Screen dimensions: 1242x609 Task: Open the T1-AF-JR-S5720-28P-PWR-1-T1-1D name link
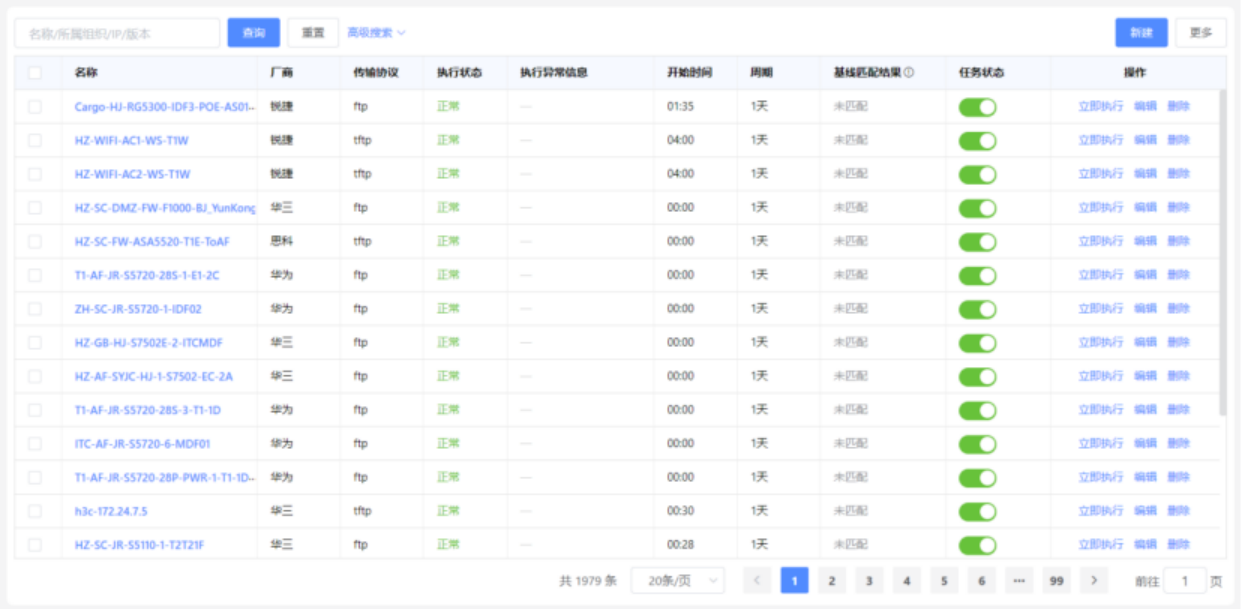165,477
